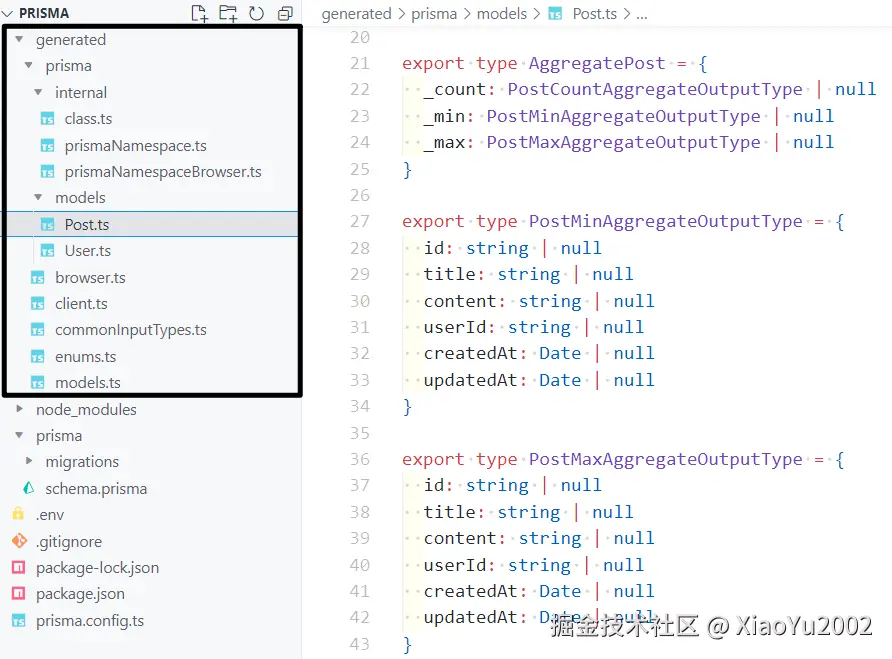
Task: Collapse all folders using the collapse icon
Action: pos(285,13)
